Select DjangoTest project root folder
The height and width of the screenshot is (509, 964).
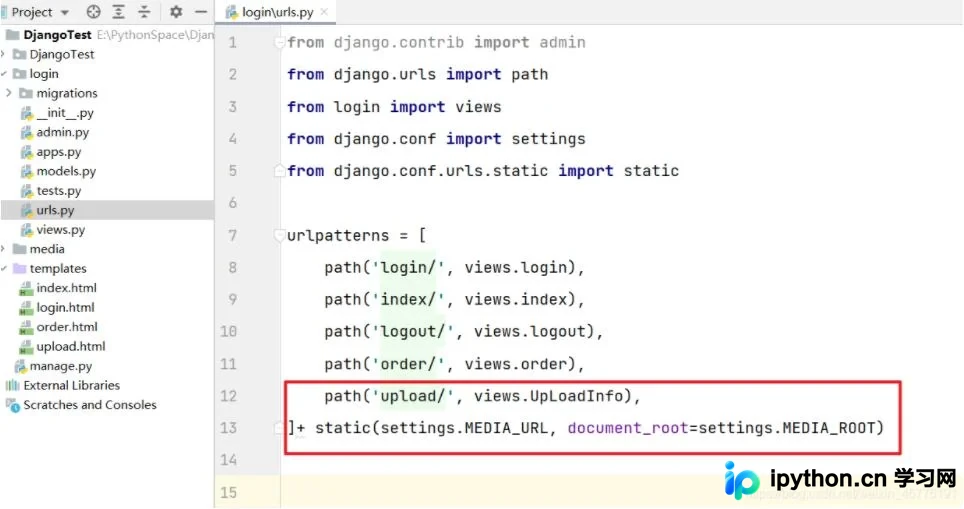[57, 35]
